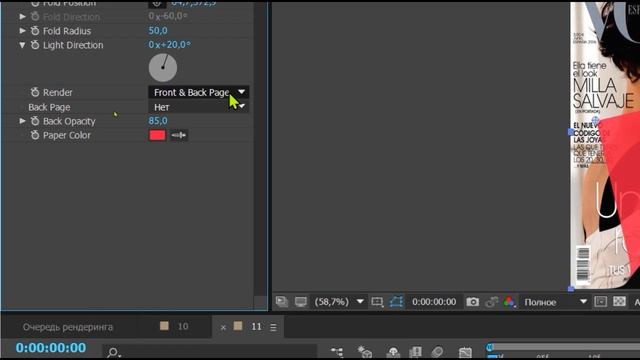Switch to the Очередь рендеринга tab
The height and width of the screenshot is (360, 640).
point(68,327)
